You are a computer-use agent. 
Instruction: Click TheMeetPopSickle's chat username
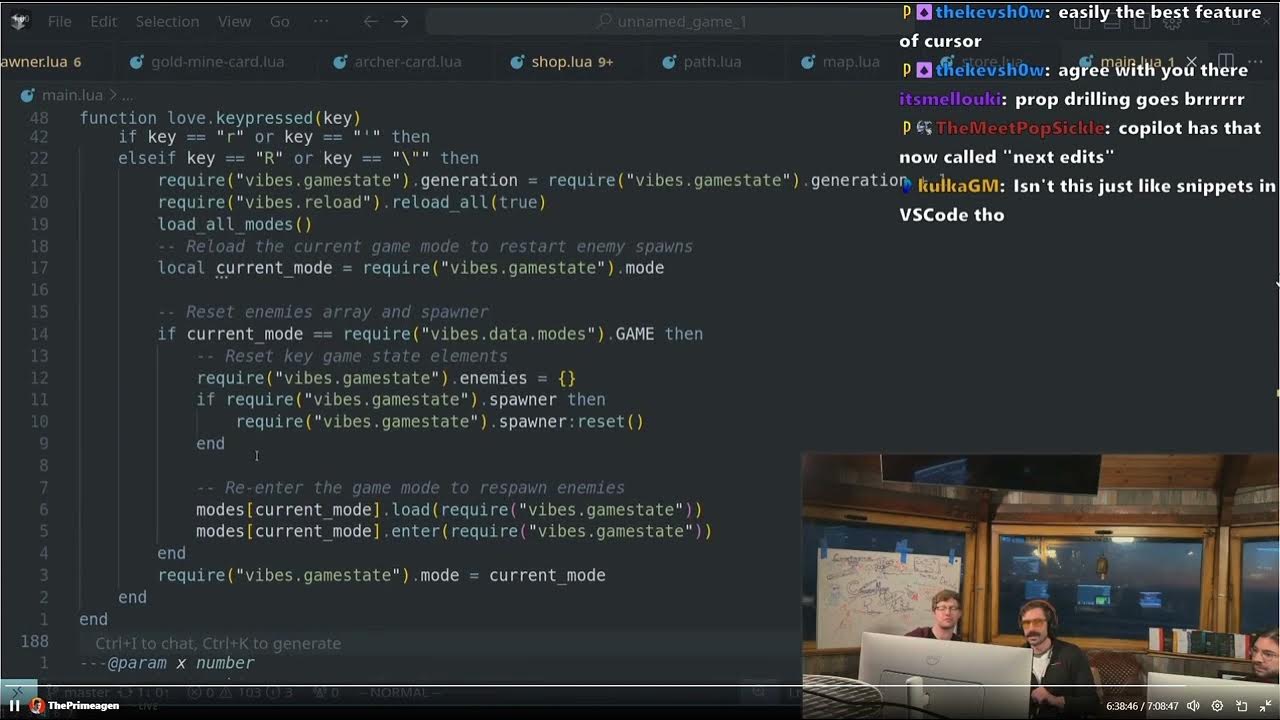coord(1021,128)
